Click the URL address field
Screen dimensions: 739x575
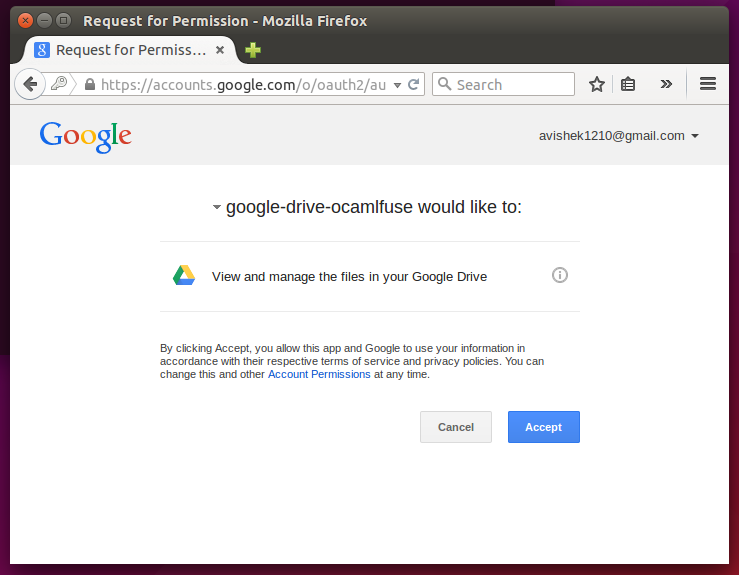tap(243, 85)
